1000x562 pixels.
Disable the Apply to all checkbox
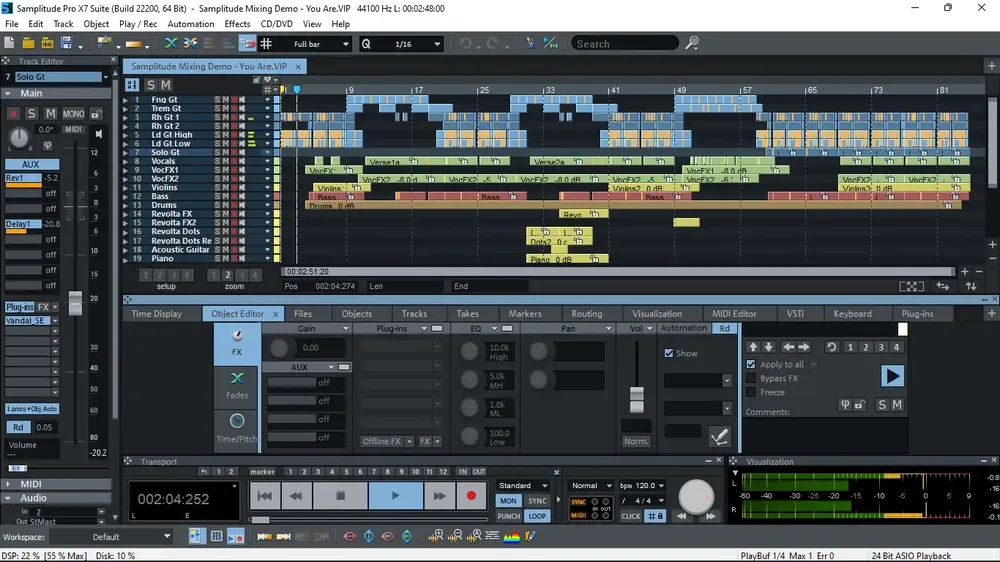tap(751, 364)
